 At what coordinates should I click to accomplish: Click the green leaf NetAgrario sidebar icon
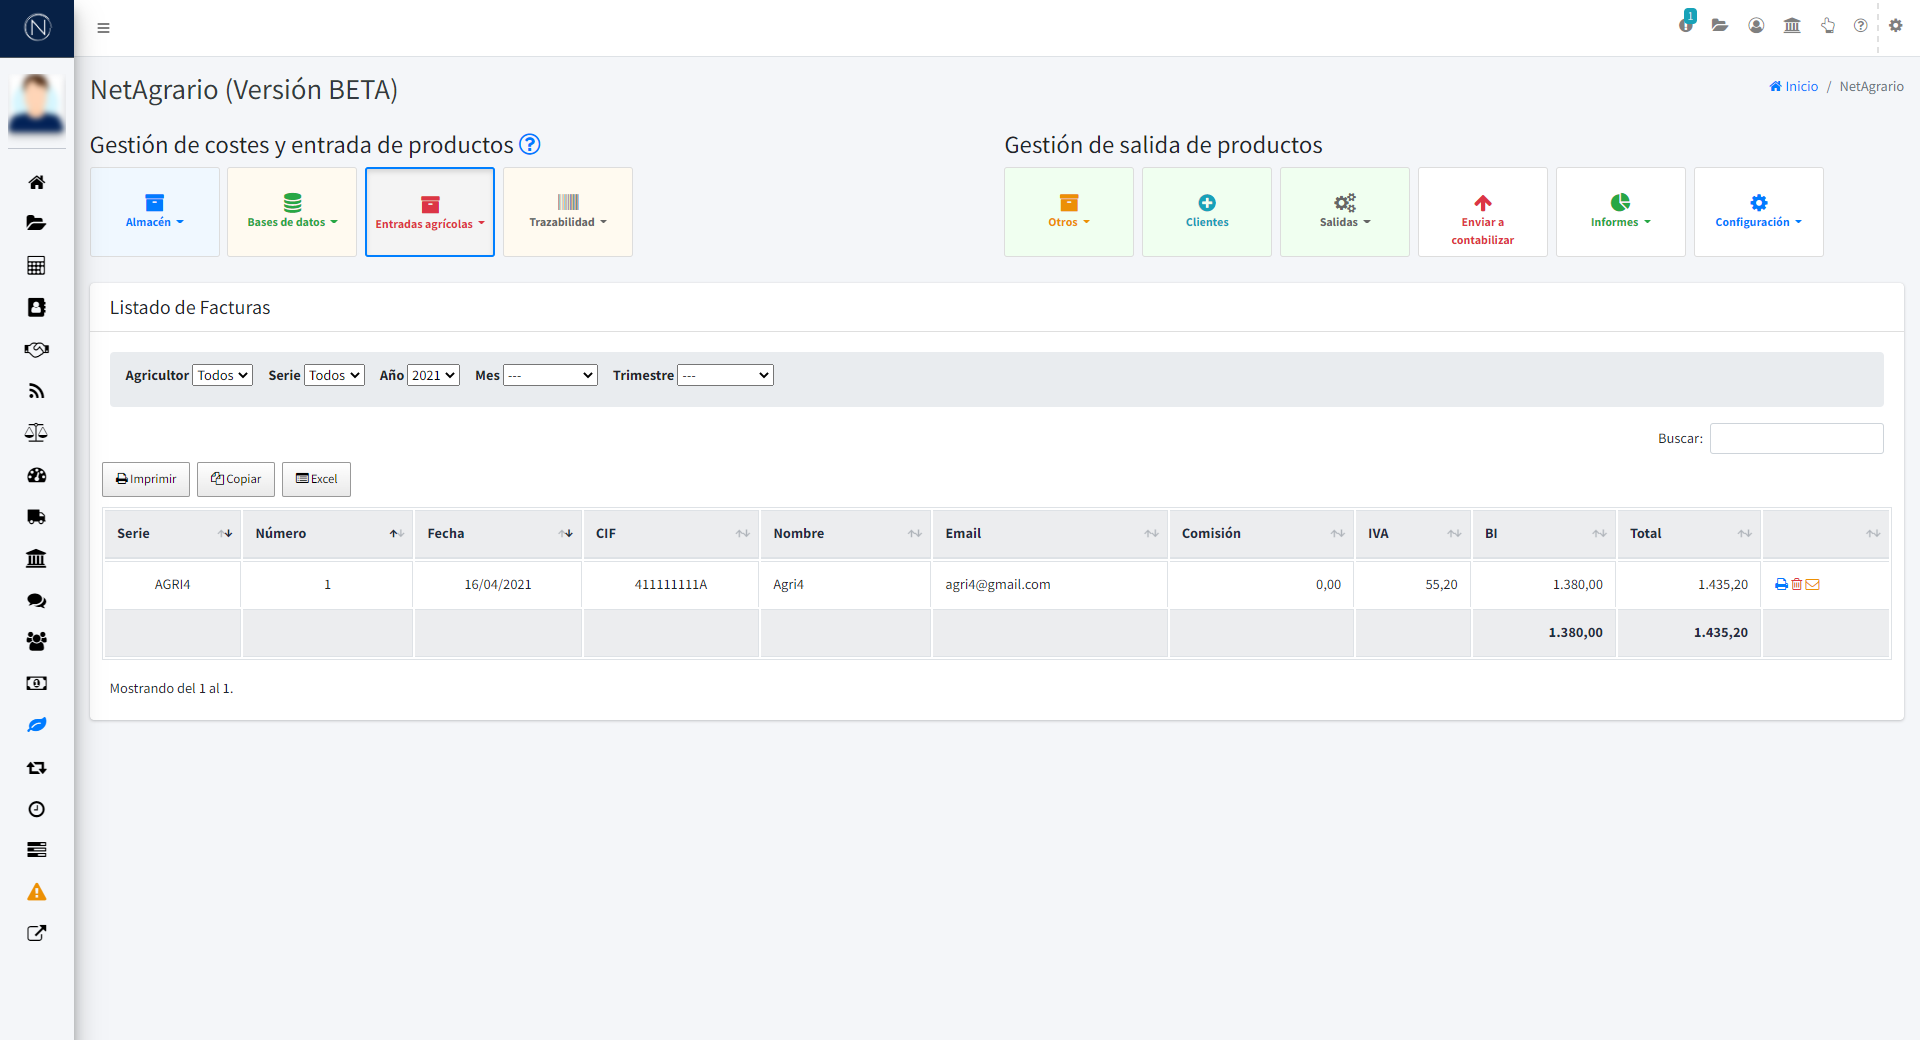(37, 725)
